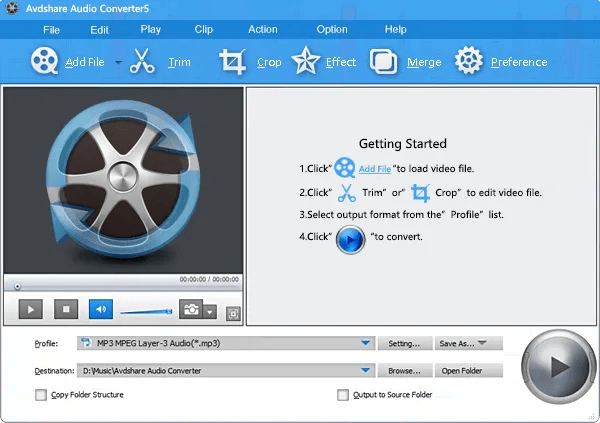Take a snapshot with camera icon
The height and width of the screenshot is (423, 600).
pos(190,309)
